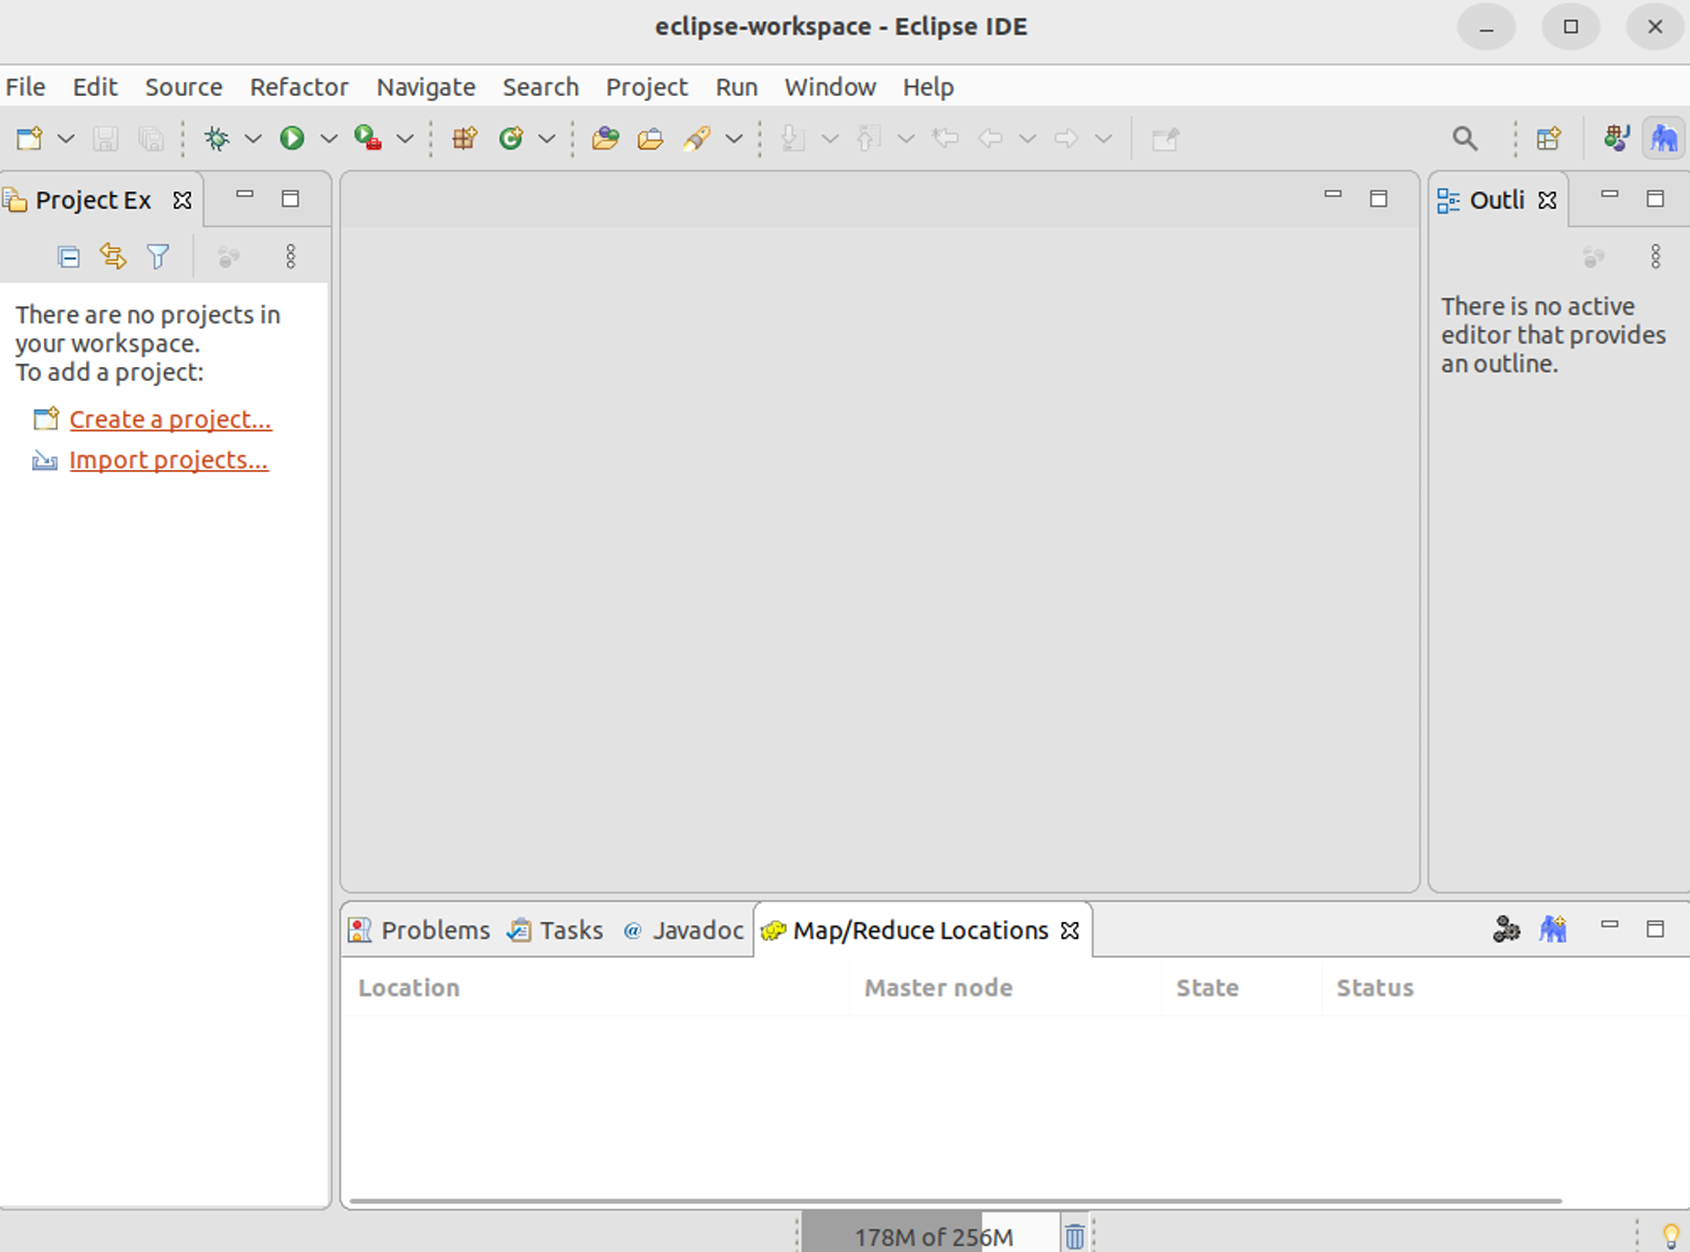The width and height of the screenshot is (1690, 1252).
Task: Click the Open Task toolbar icon
Action: [650, 138]
